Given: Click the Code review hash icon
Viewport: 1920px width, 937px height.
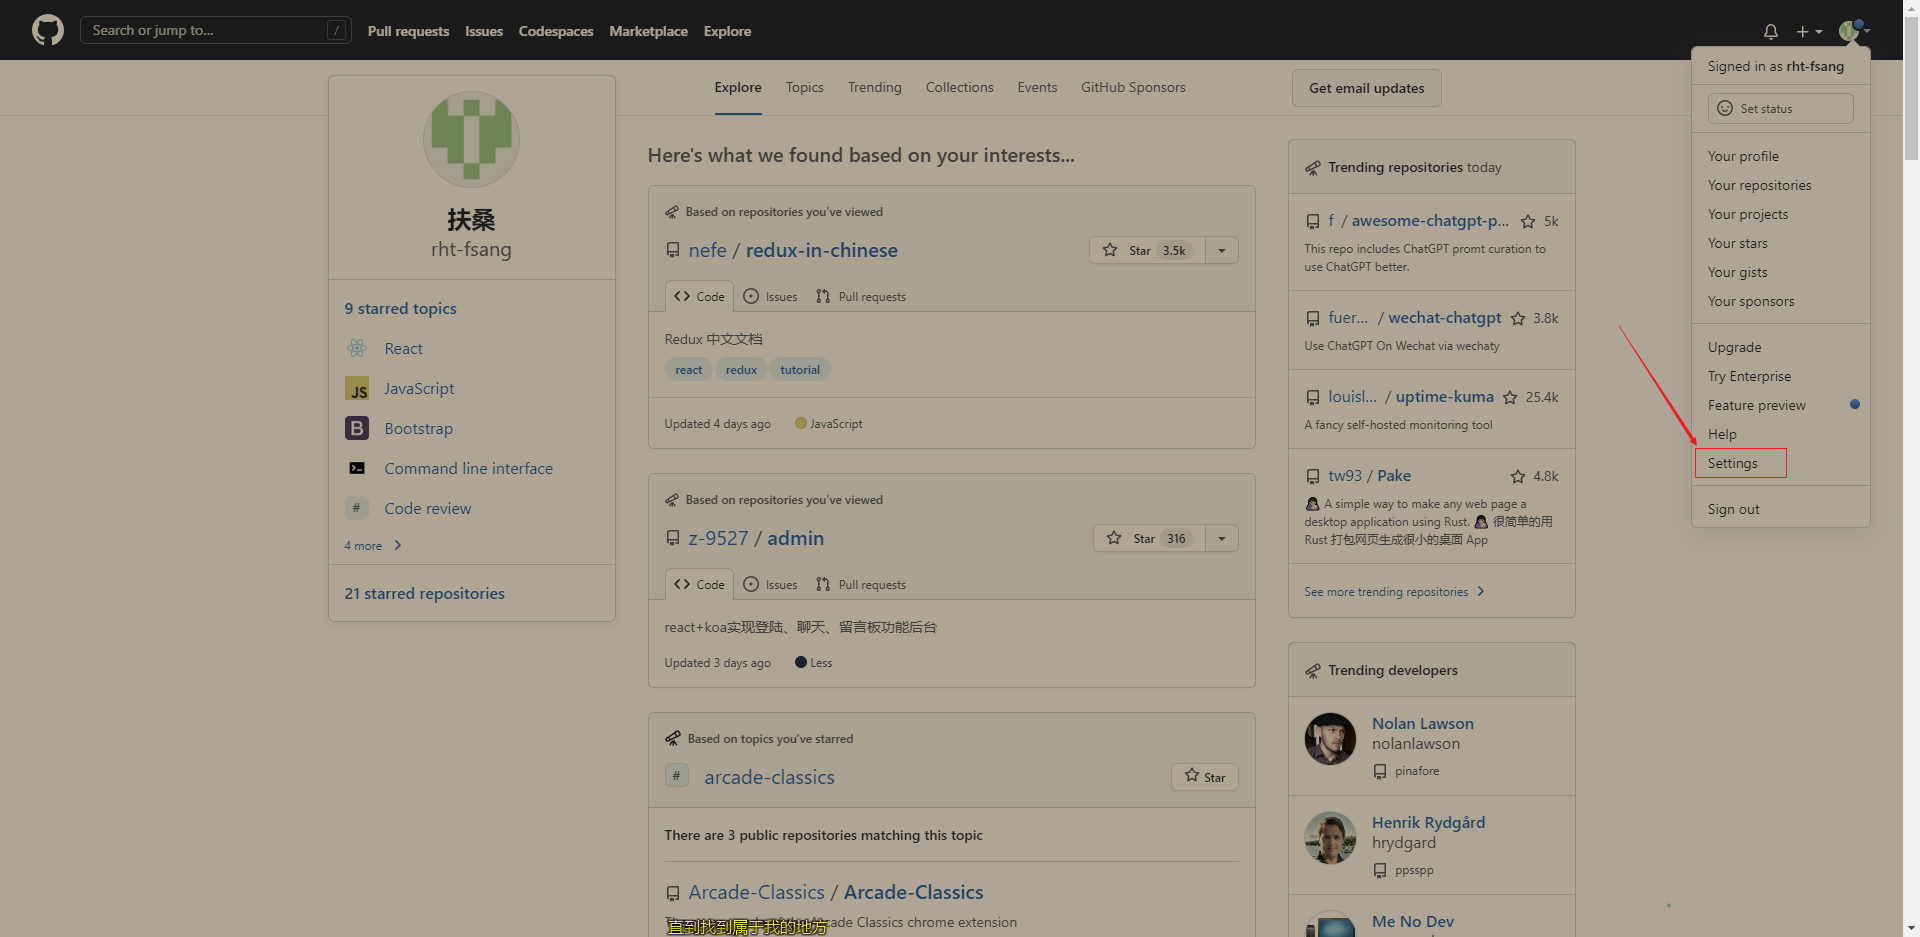Looking at the screenshot, I should [x=357, y=508].
